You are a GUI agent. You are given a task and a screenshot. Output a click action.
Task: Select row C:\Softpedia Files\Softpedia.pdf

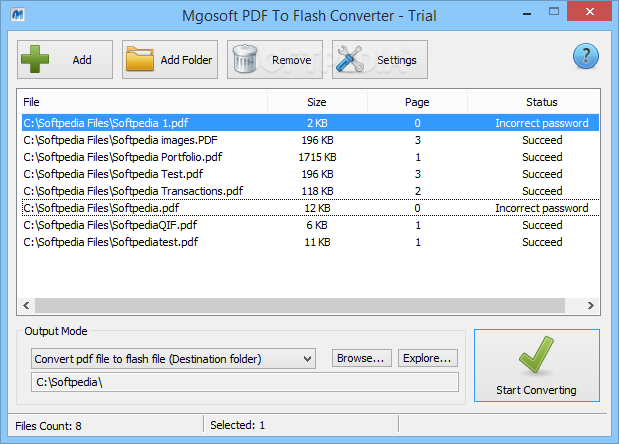click(310, 208)
